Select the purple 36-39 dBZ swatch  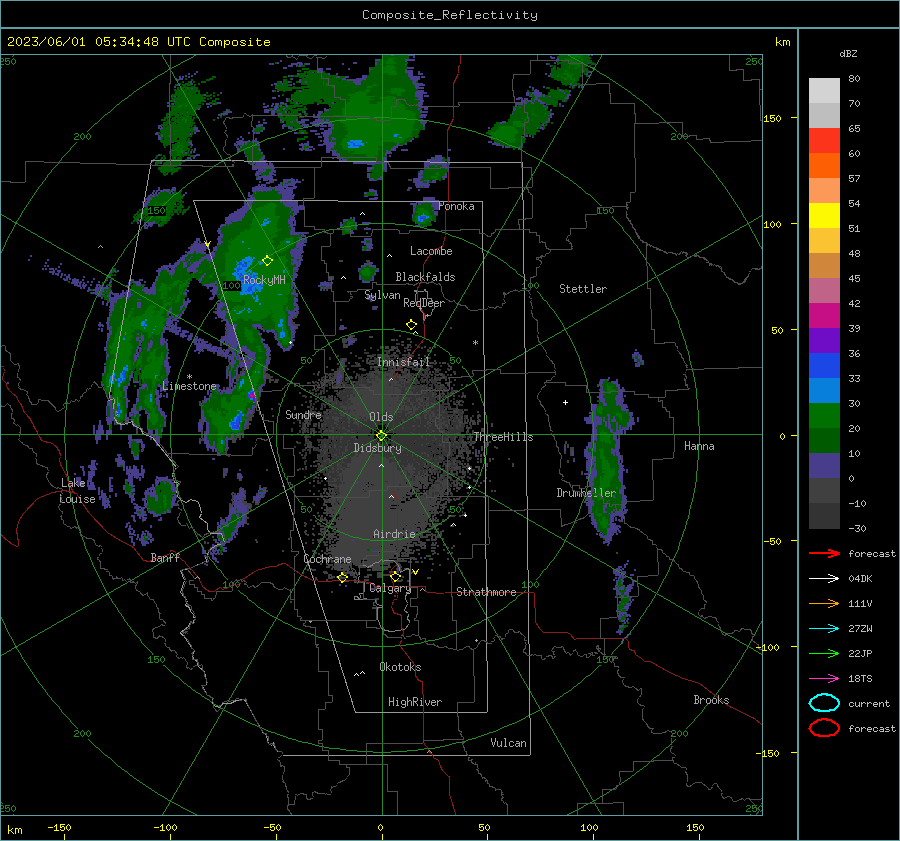[x=824, y=340]
